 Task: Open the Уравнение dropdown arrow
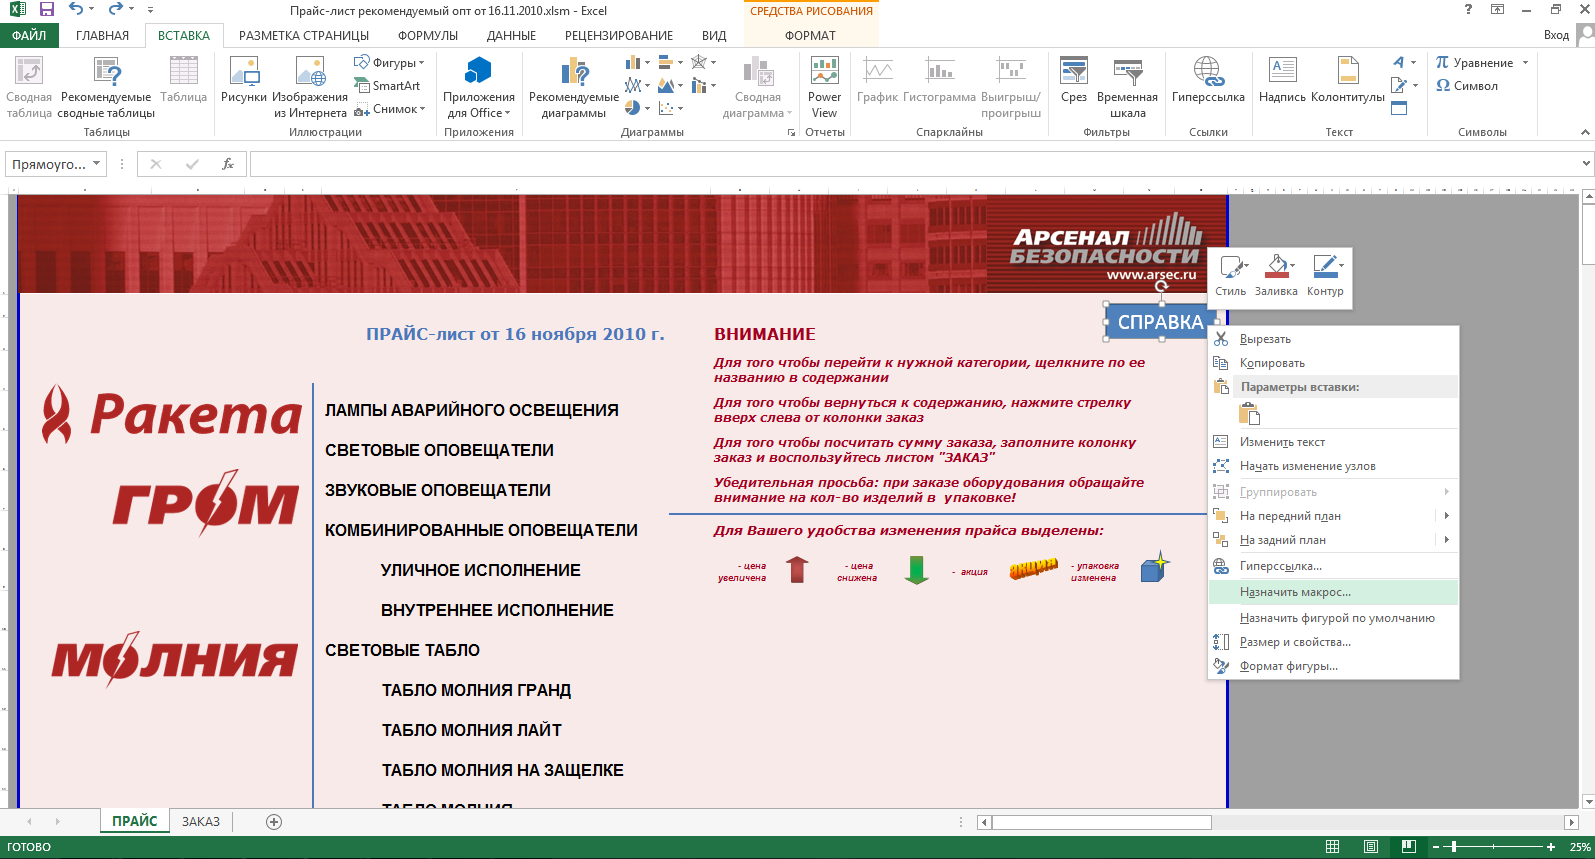1526,63
